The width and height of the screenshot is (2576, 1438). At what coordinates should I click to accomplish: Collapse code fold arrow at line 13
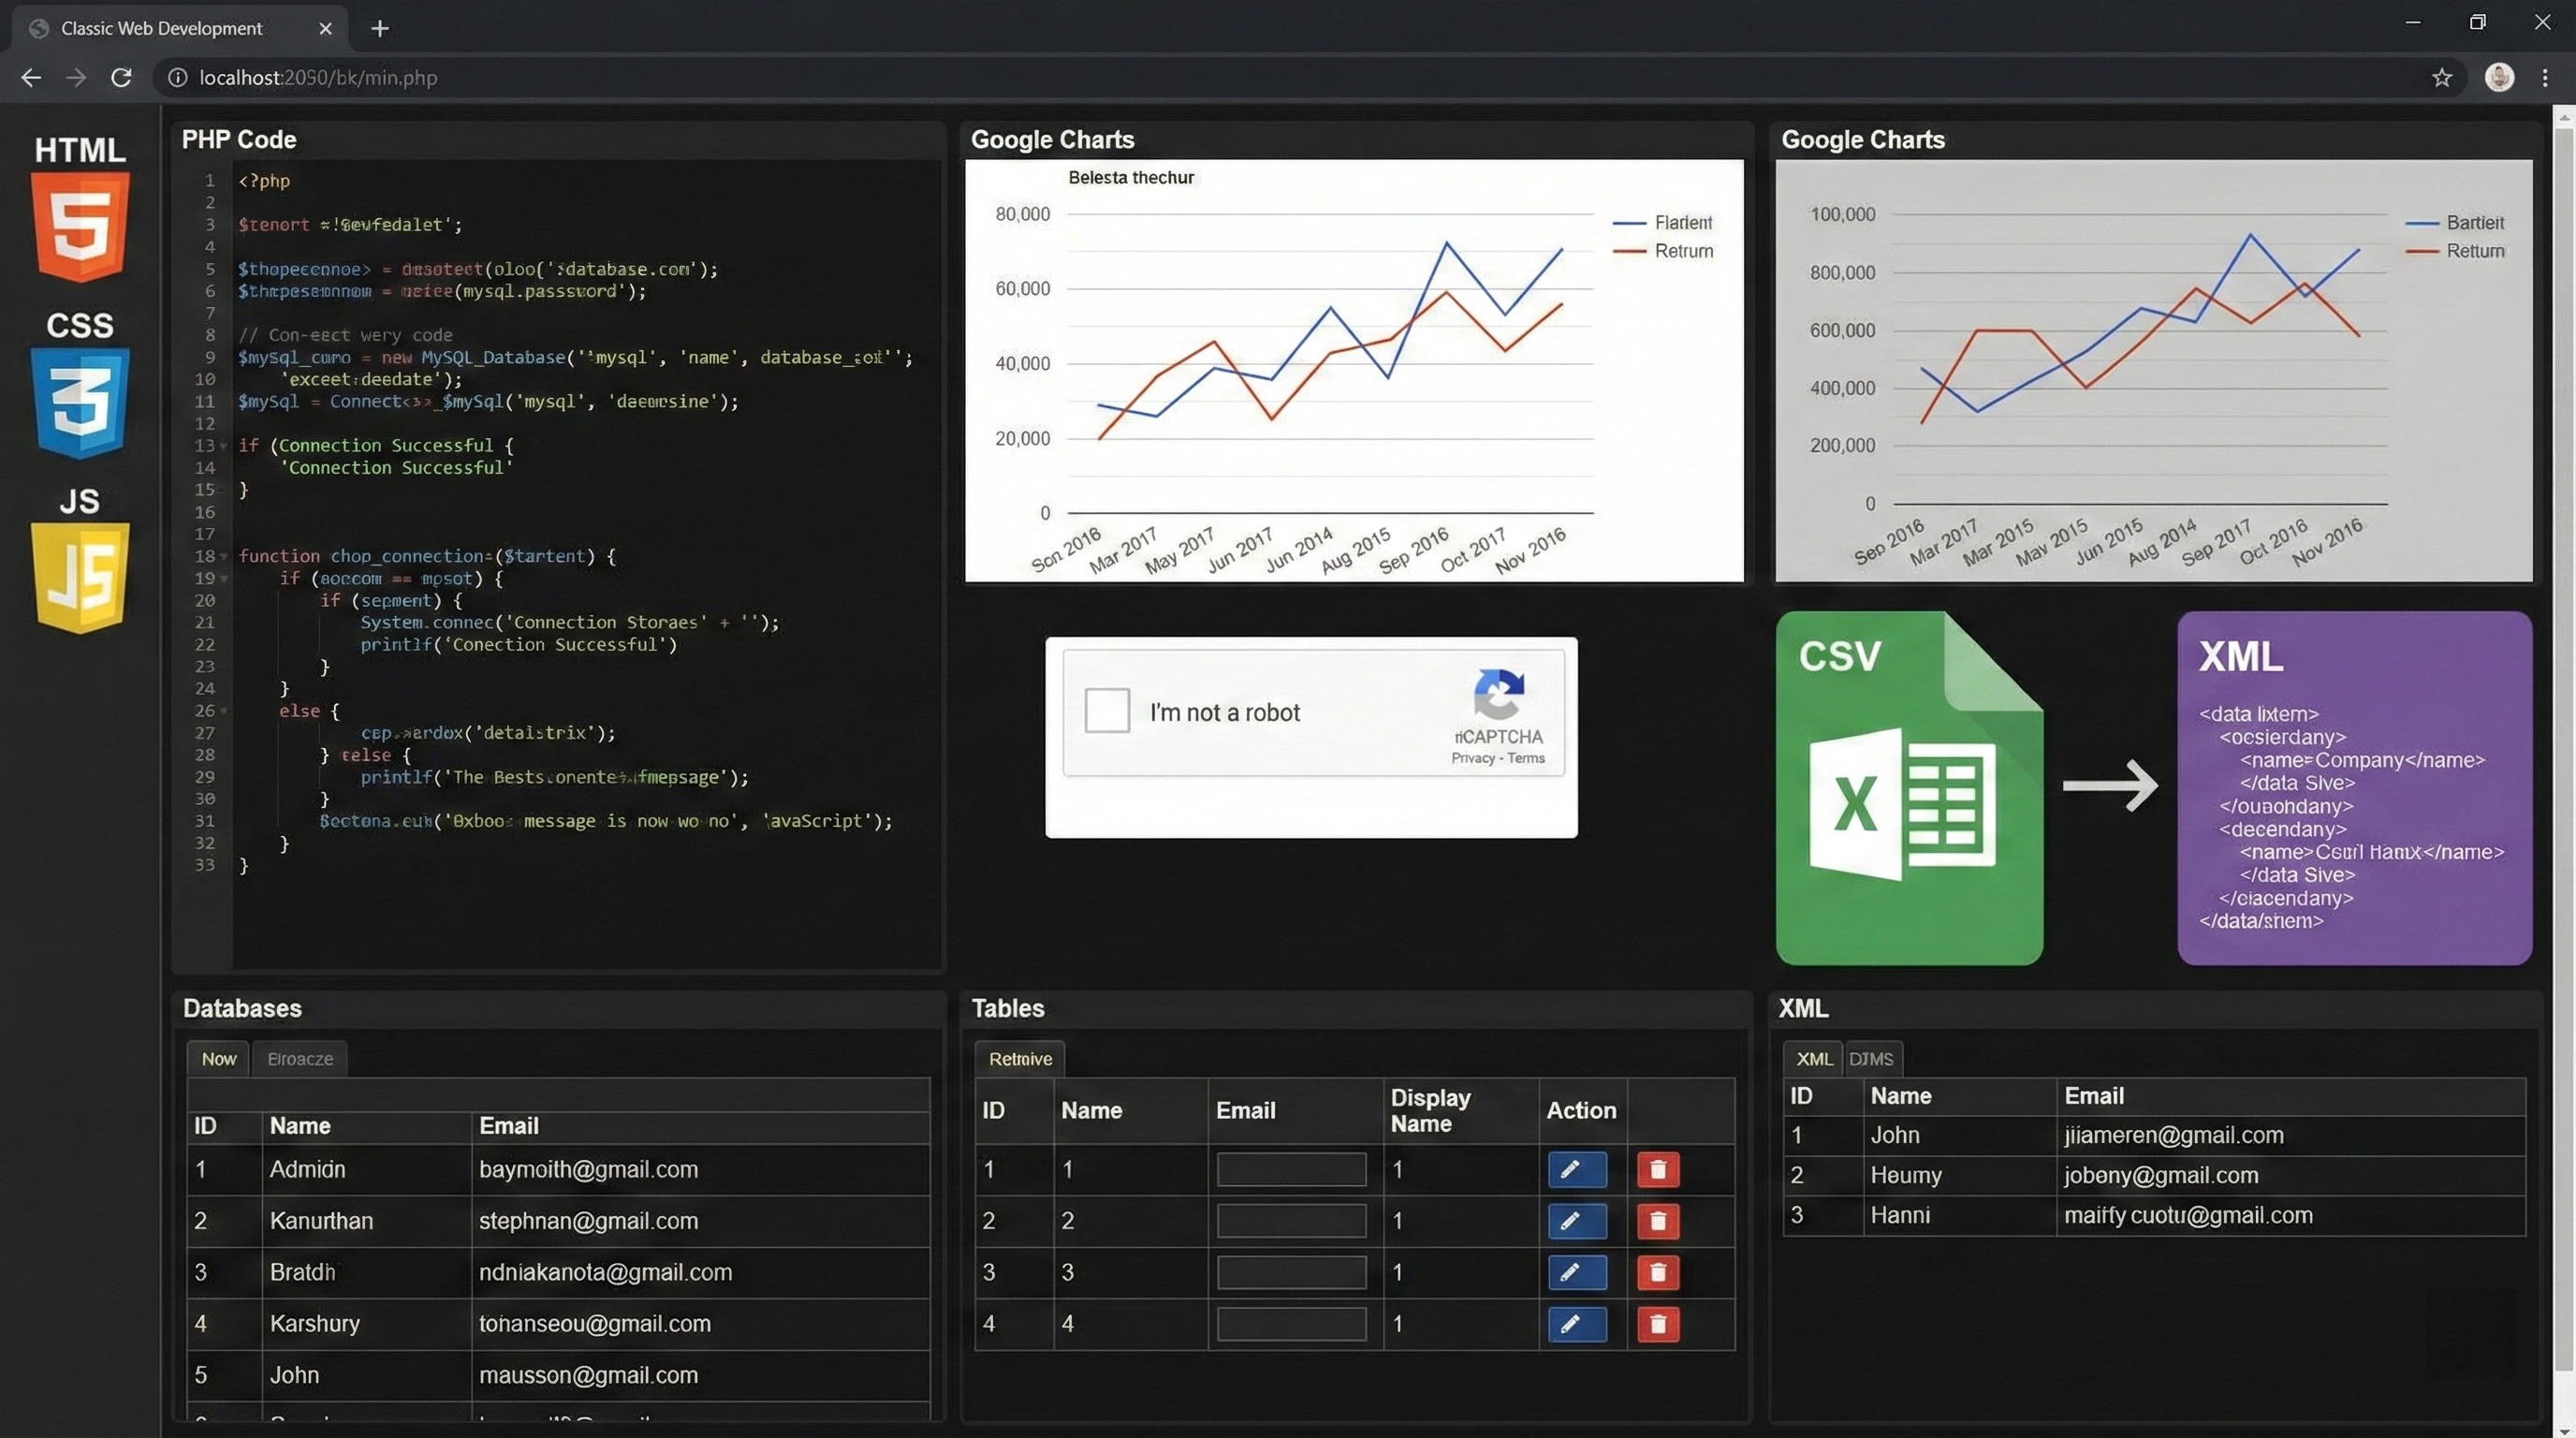pos(223,446)
